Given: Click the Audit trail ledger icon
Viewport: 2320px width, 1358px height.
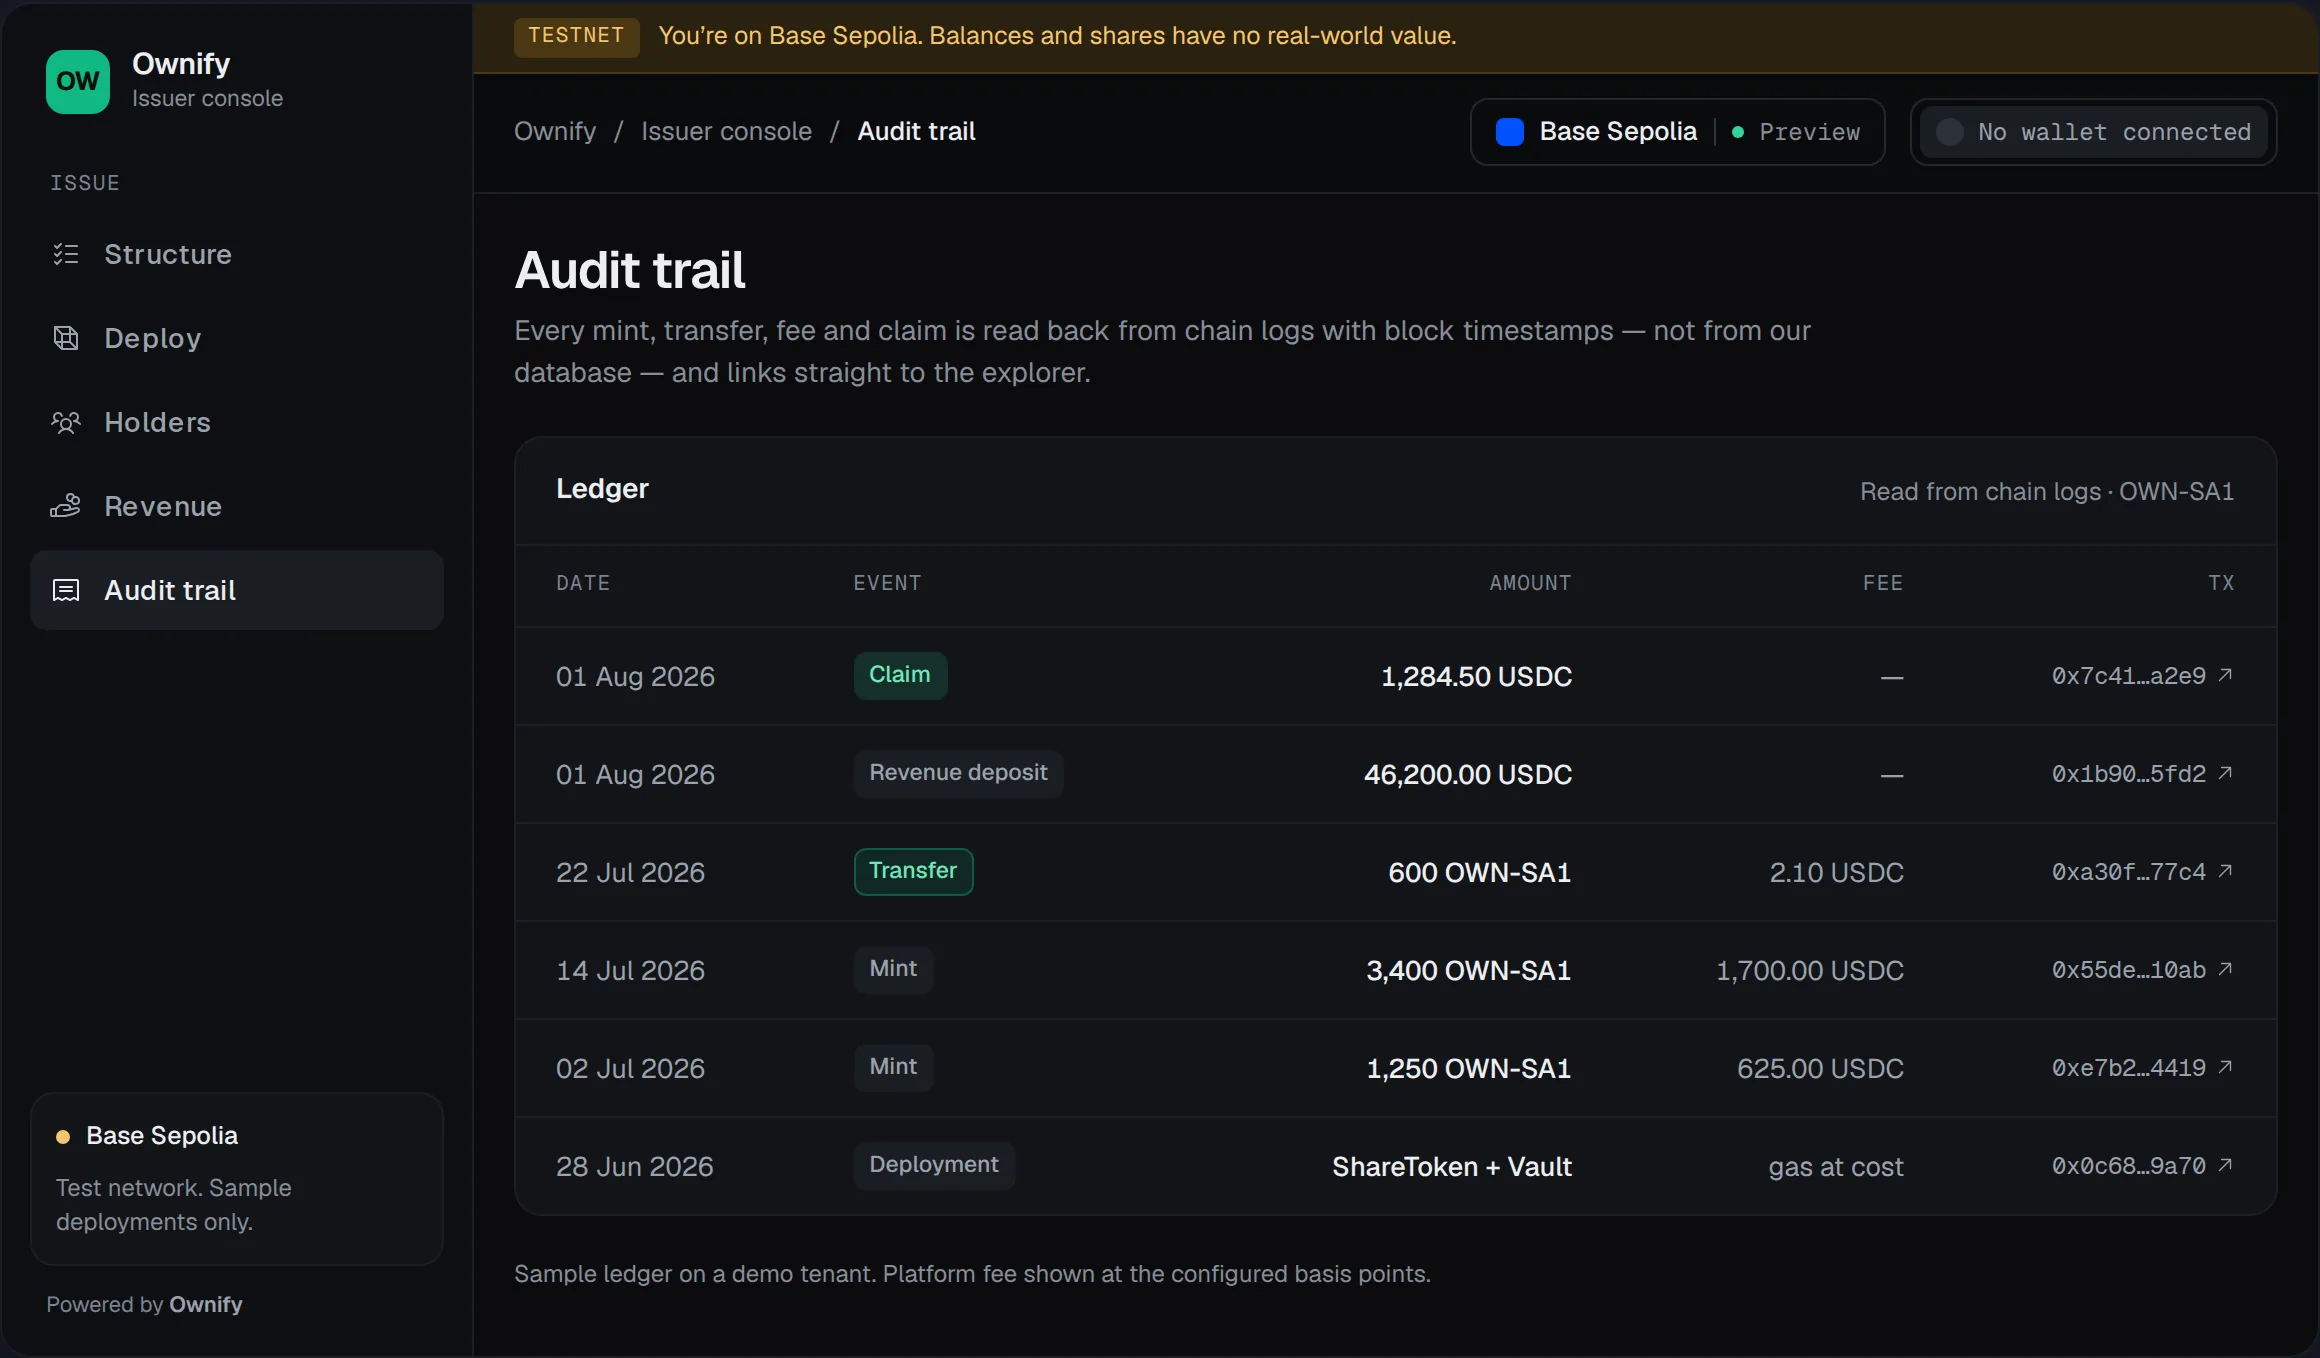Looking at the screenshot, I should pos(66,590).
